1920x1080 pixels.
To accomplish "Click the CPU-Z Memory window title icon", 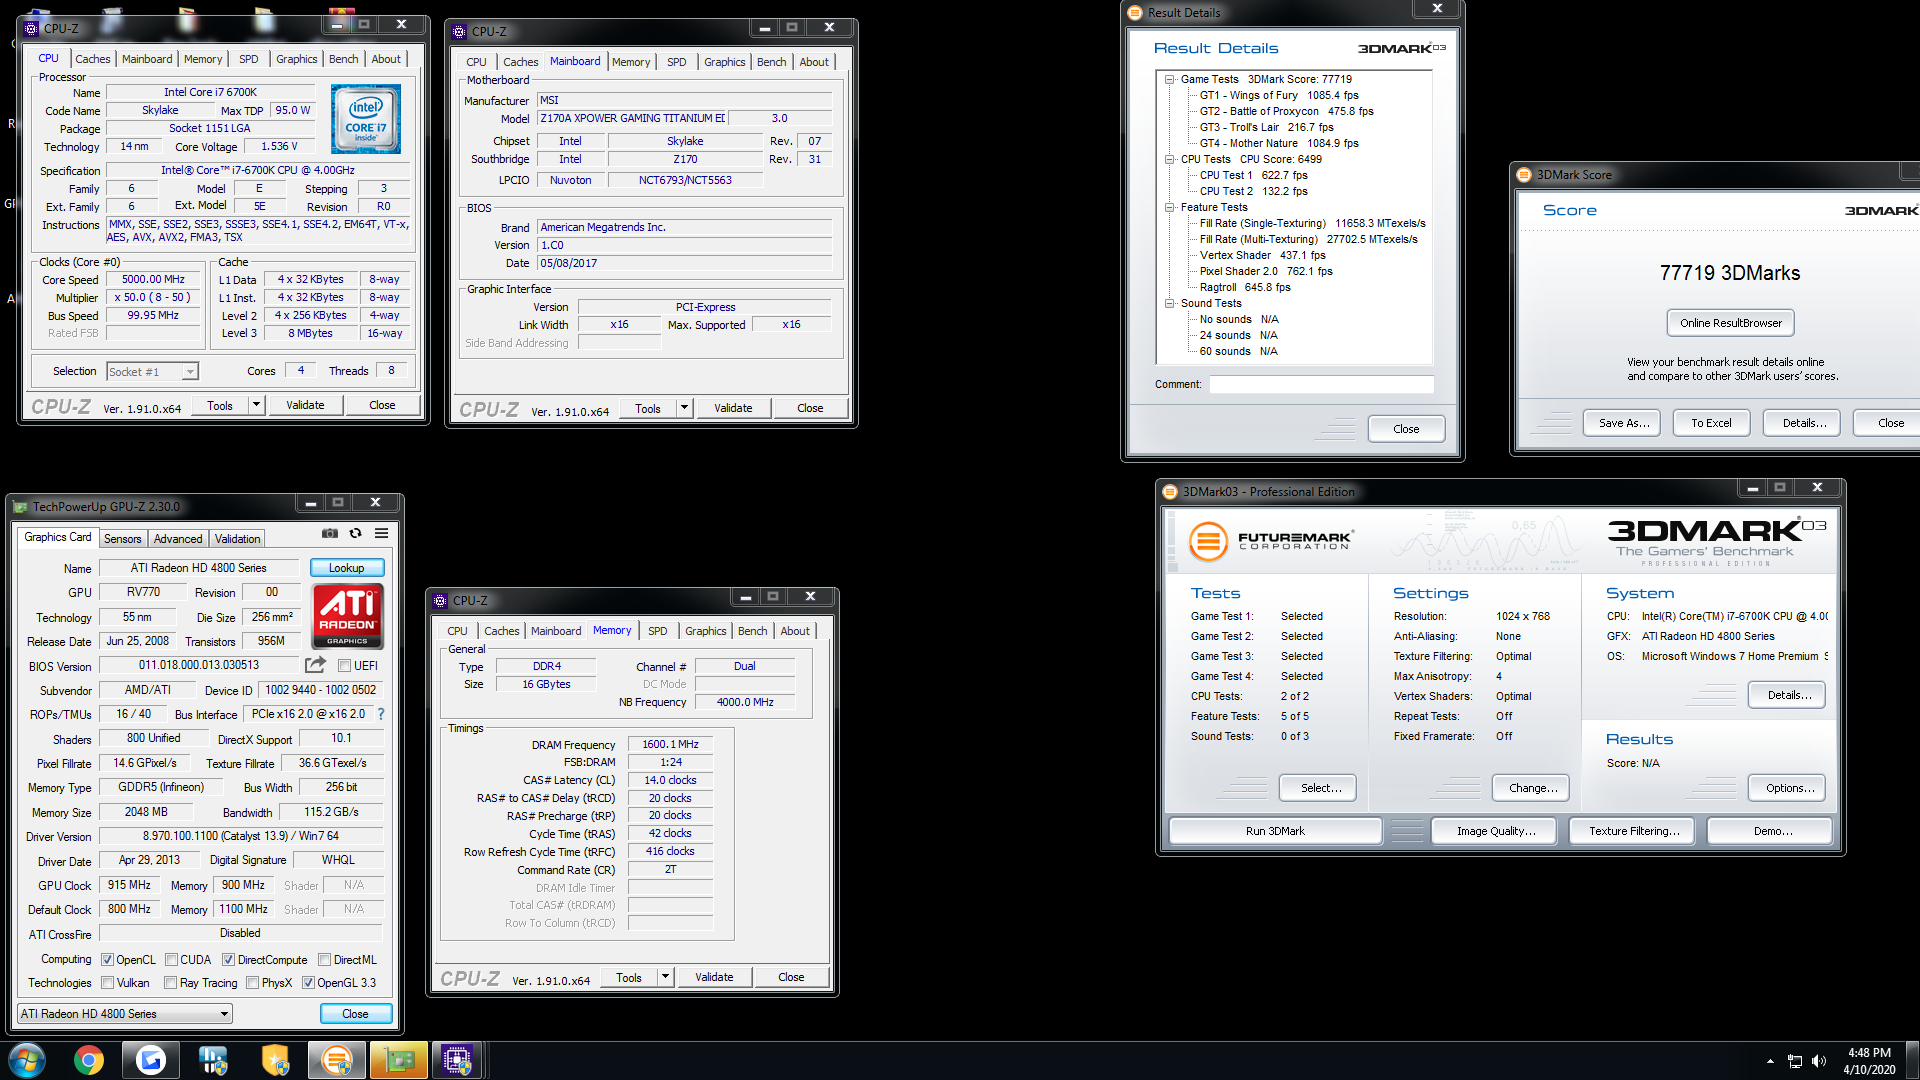I will tap(440, 600).
